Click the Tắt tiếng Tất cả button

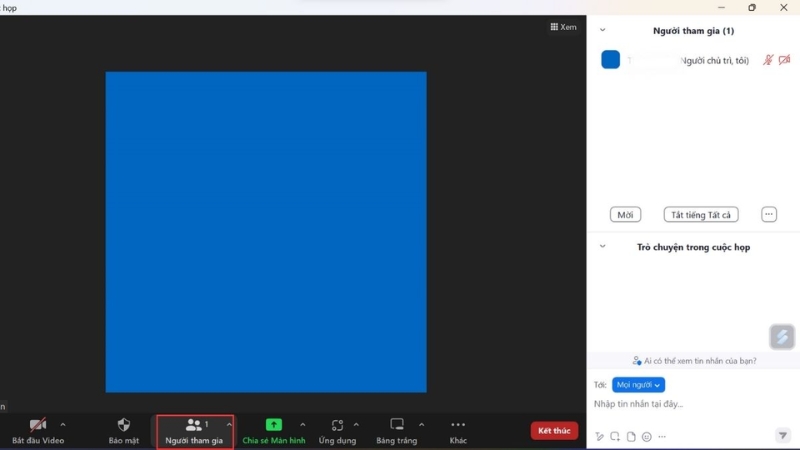point(701,215)
